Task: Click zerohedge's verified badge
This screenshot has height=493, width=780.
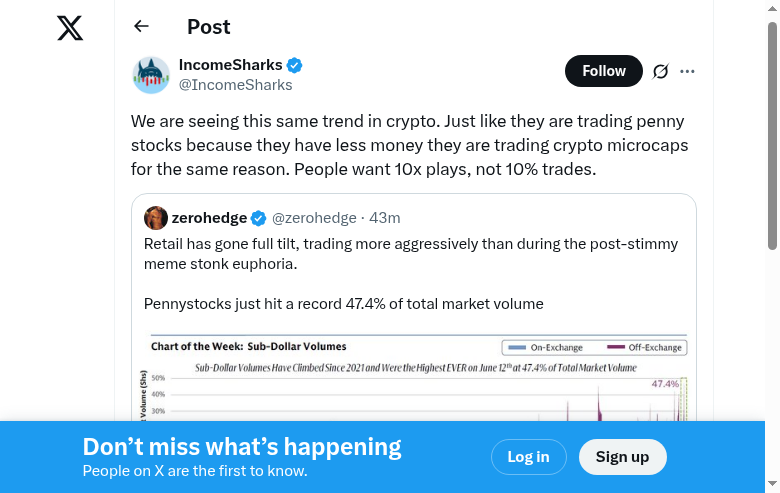Action: (258, 218)
